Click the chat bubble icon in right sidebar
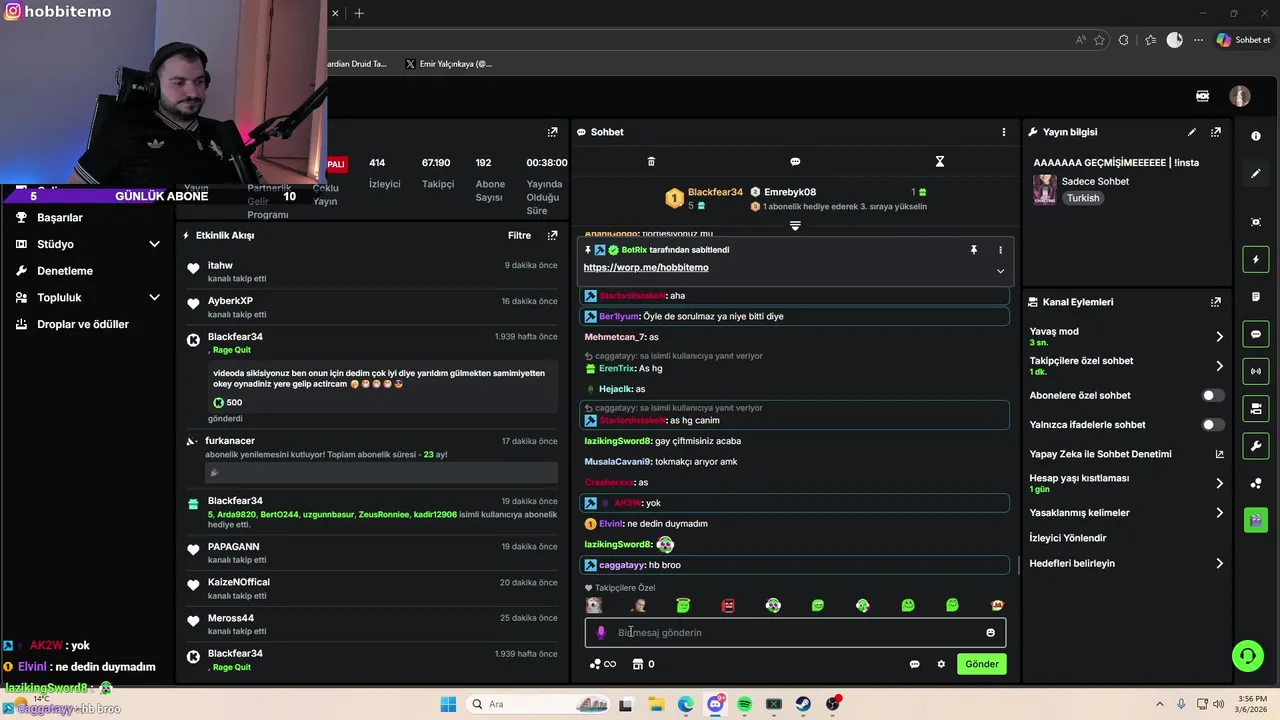Image resolution: width=1280 pixels, height=720 pixels. 1256,334
